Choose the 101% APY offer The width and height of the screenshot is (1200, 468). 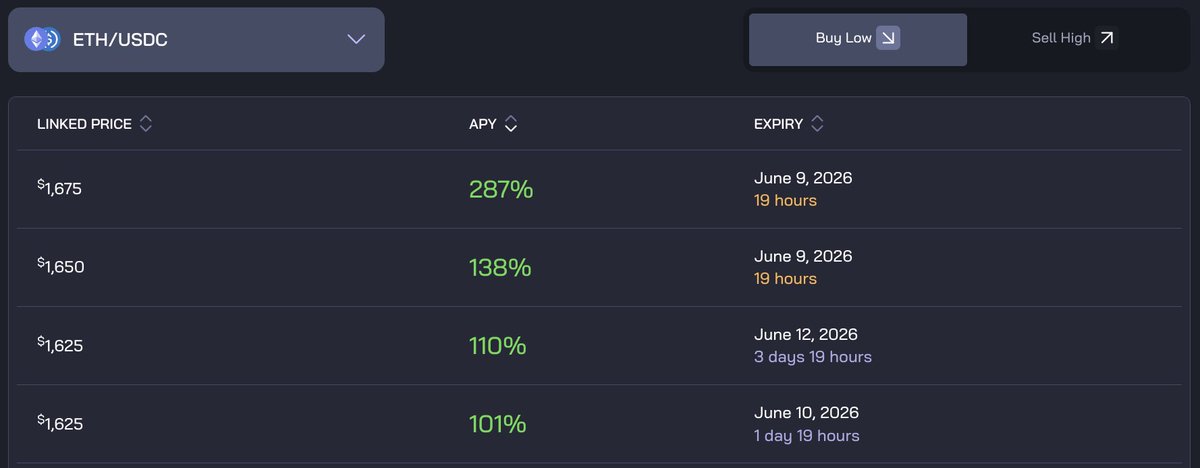498,424
